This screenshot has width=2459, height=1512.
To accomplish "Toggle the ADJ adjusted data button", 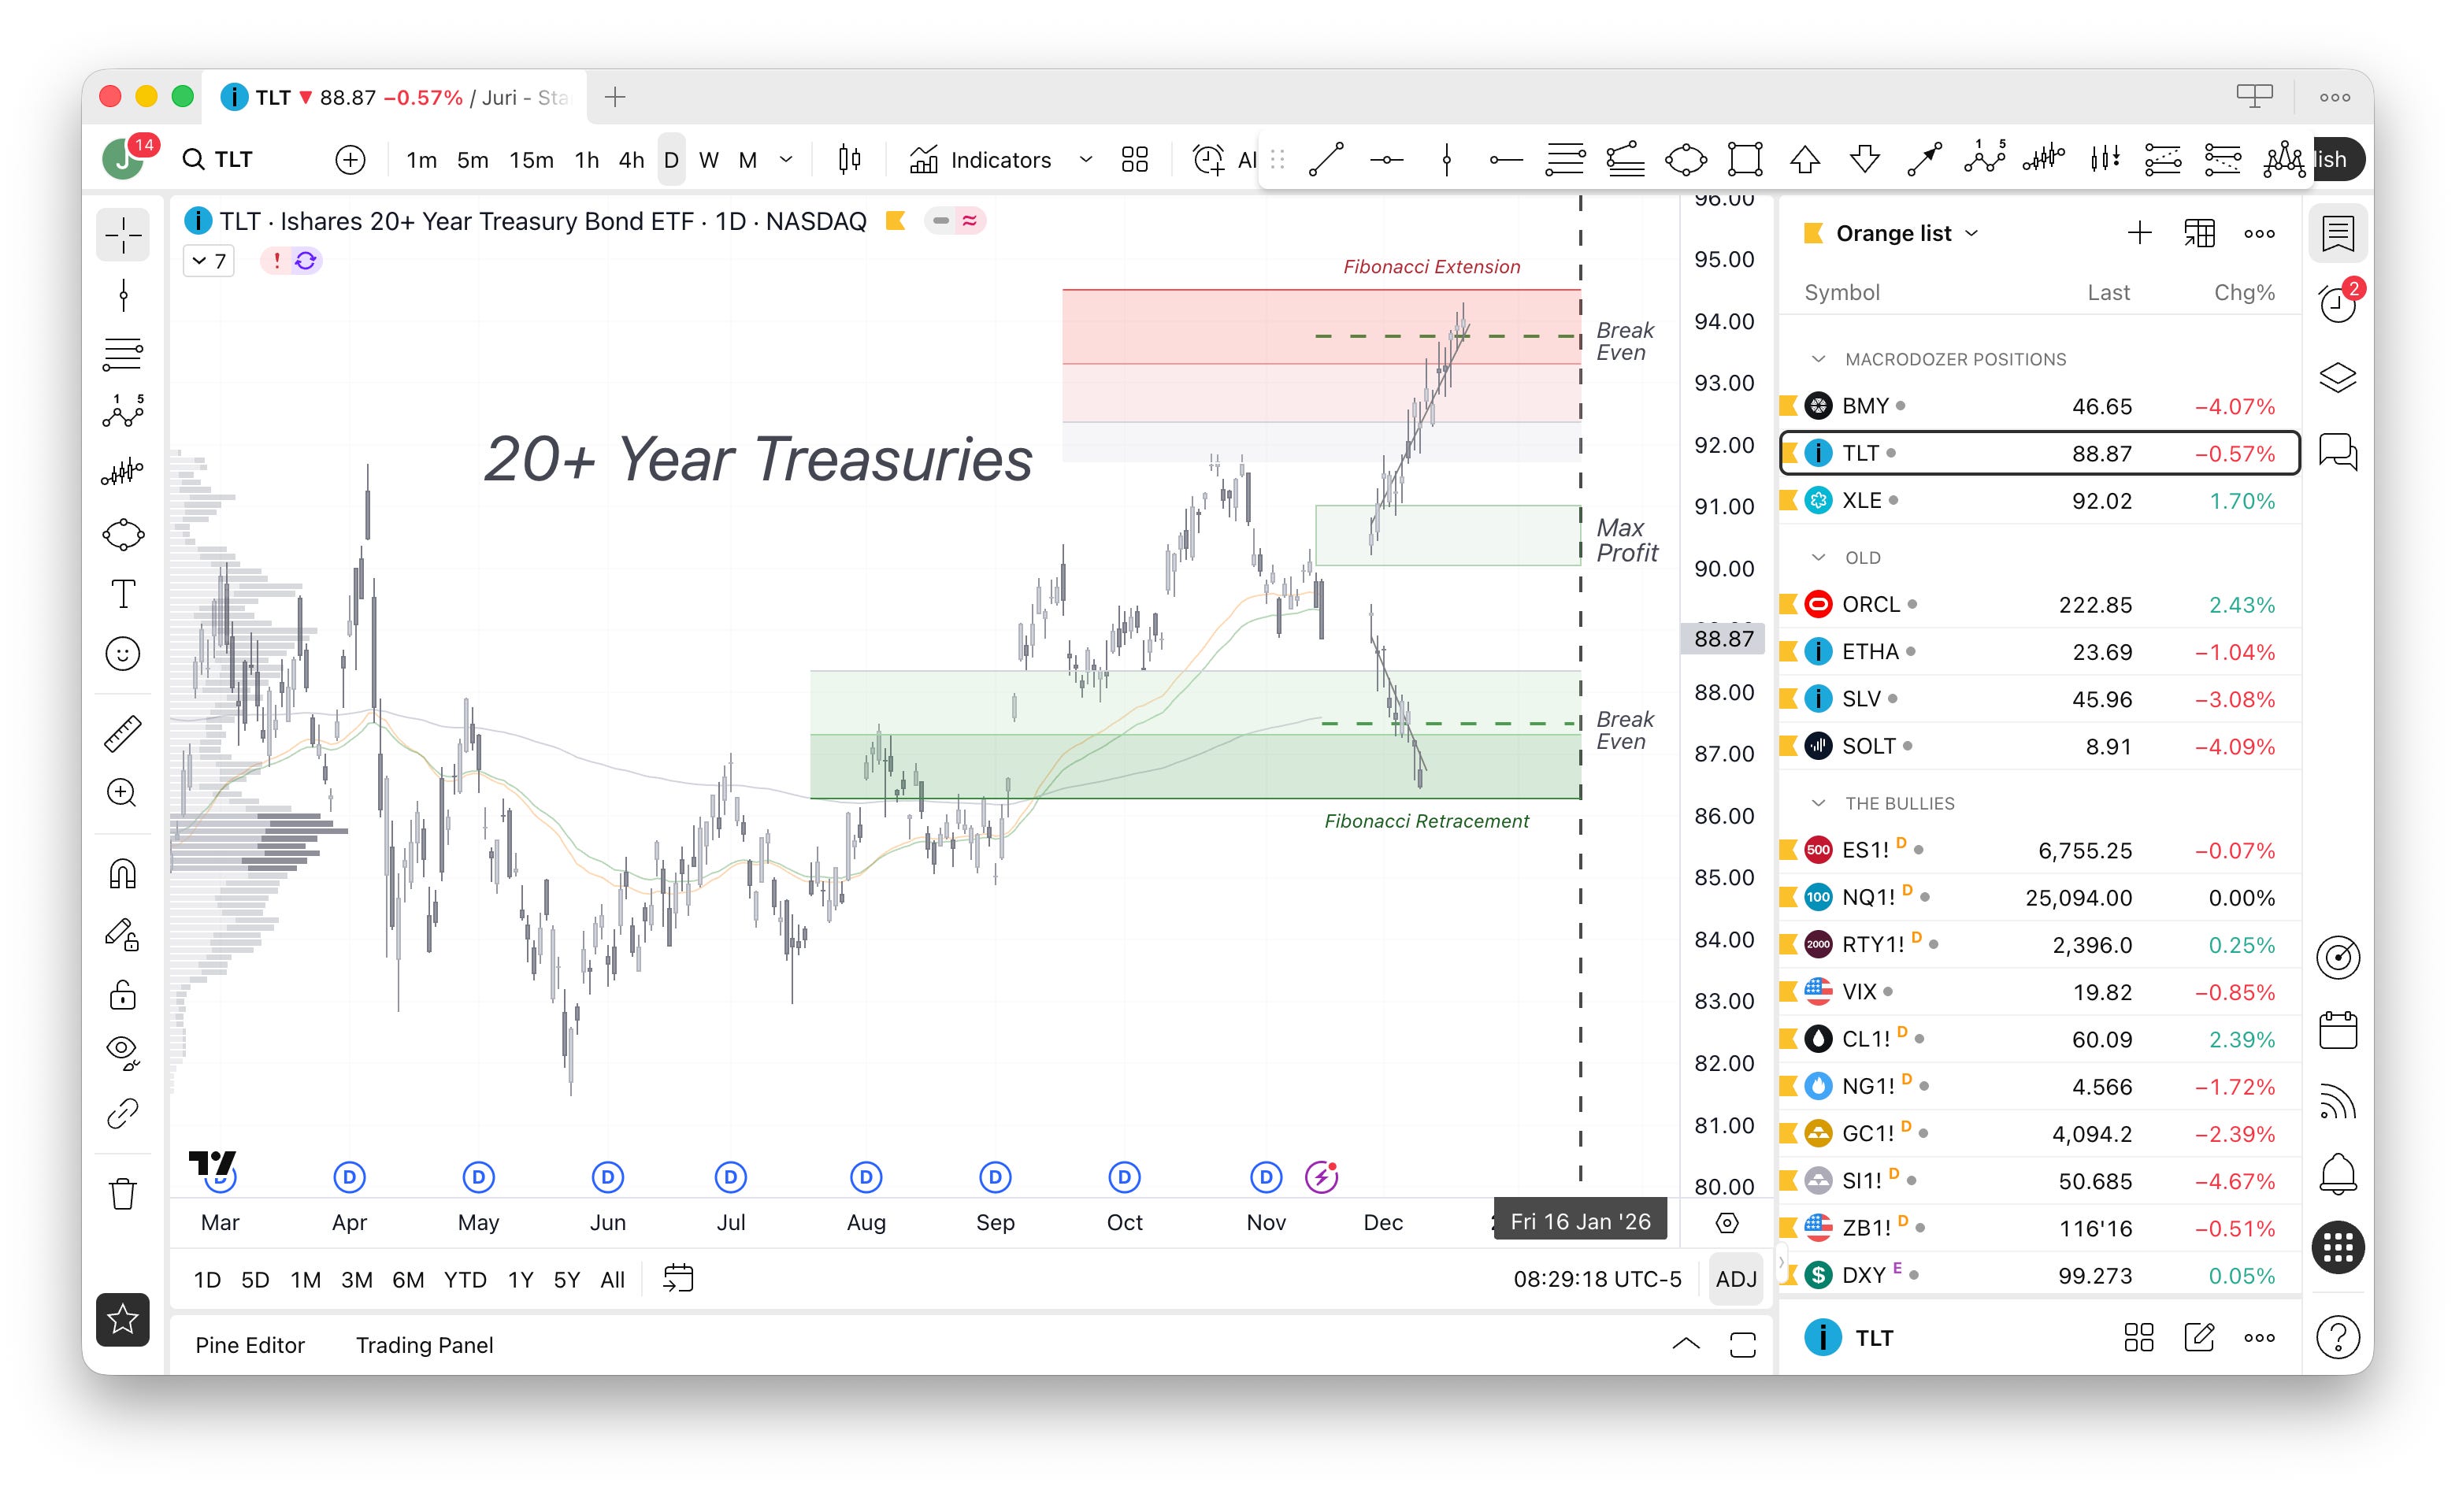I will (1735, 1279).
